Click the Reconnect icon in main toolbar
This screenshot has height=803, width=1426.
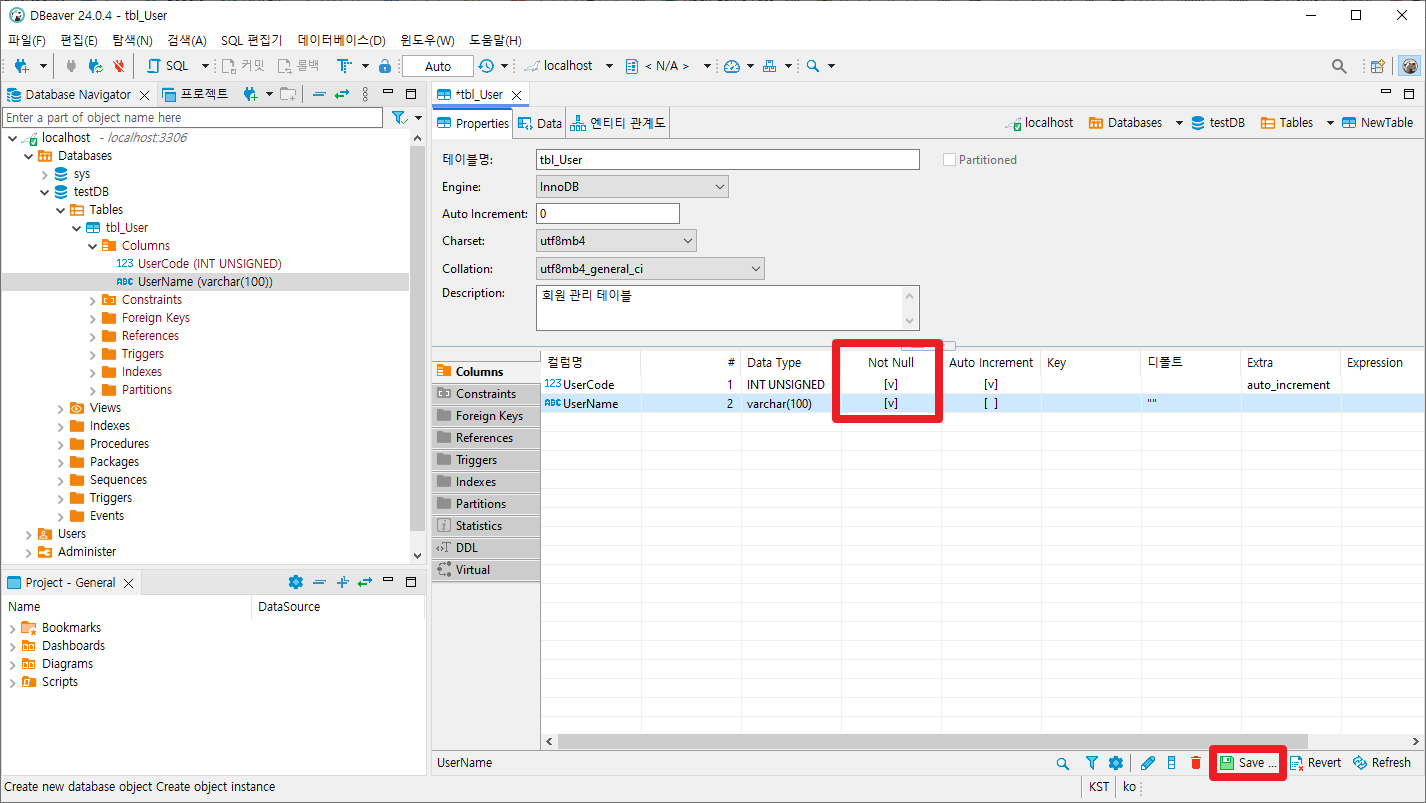click(x=95, y=66)
